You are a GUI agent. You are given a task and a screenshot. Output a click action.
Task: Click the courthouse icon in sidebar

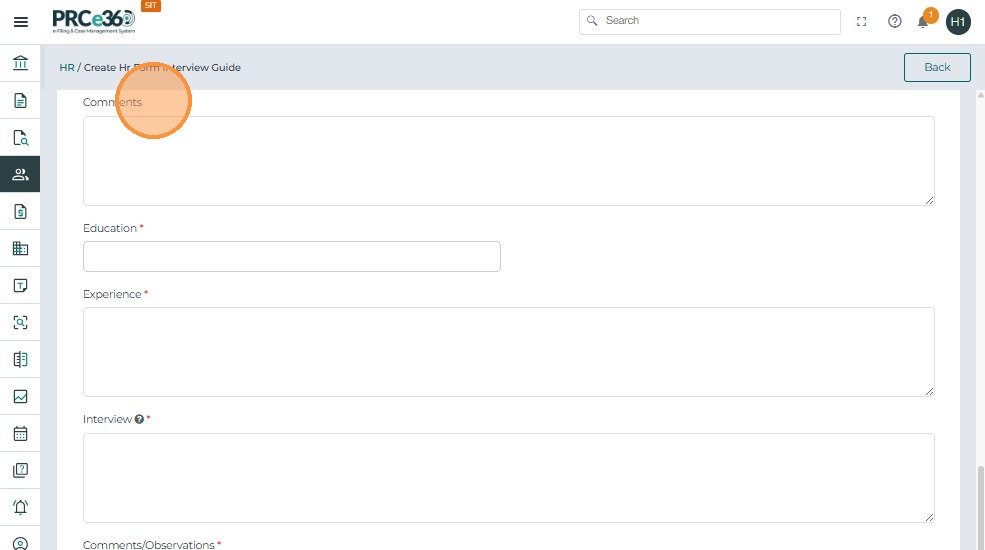click(x=20, y=64)
